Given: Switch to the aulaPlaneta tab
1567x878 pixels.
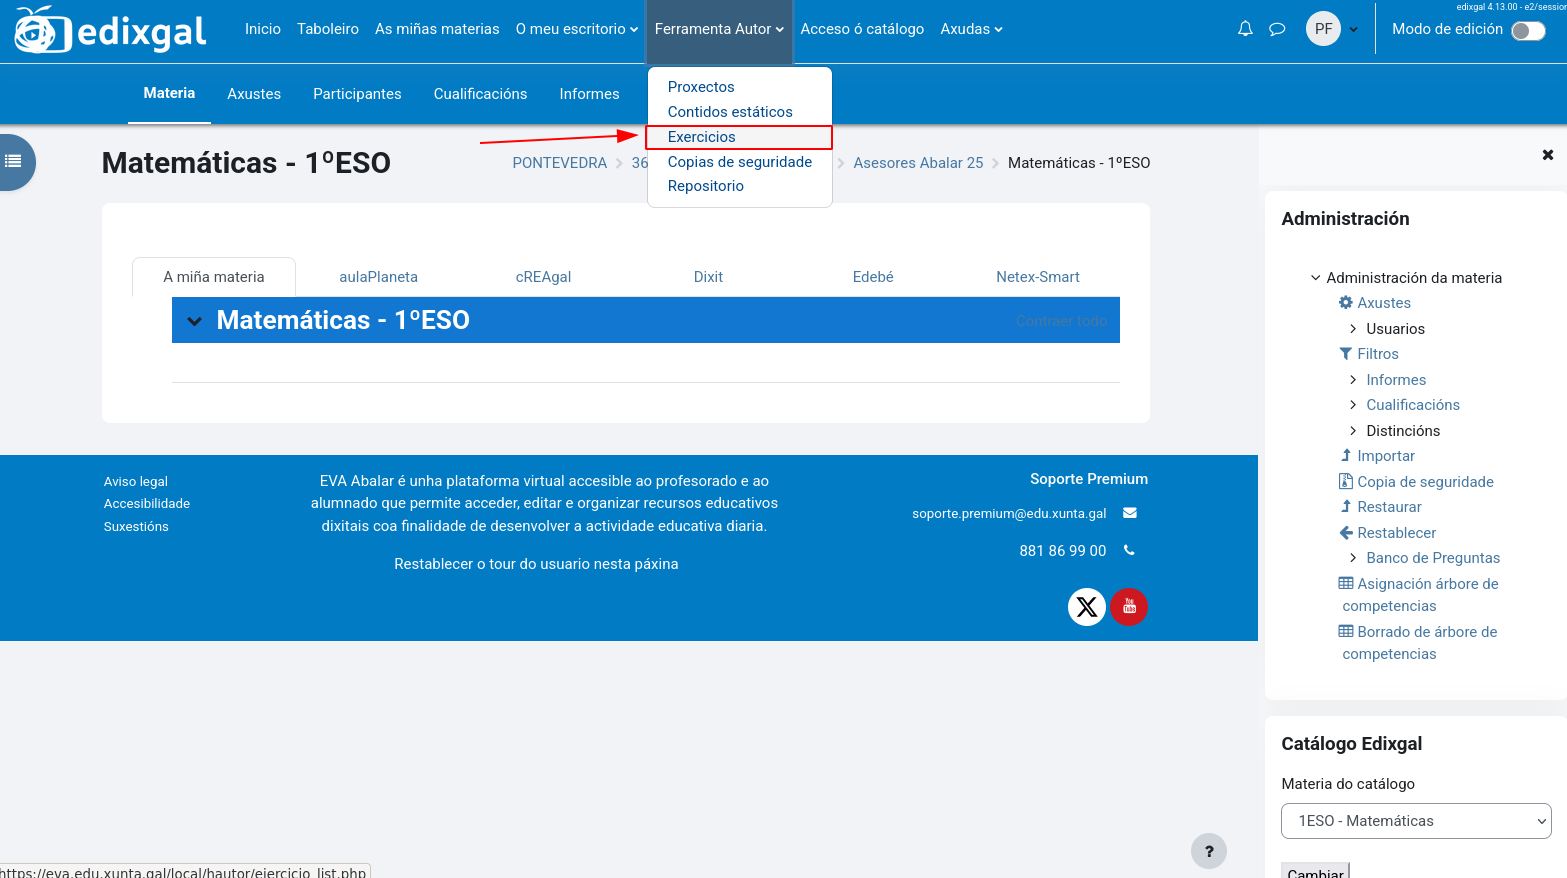Looking at the screenshot, I should [378, 277].
